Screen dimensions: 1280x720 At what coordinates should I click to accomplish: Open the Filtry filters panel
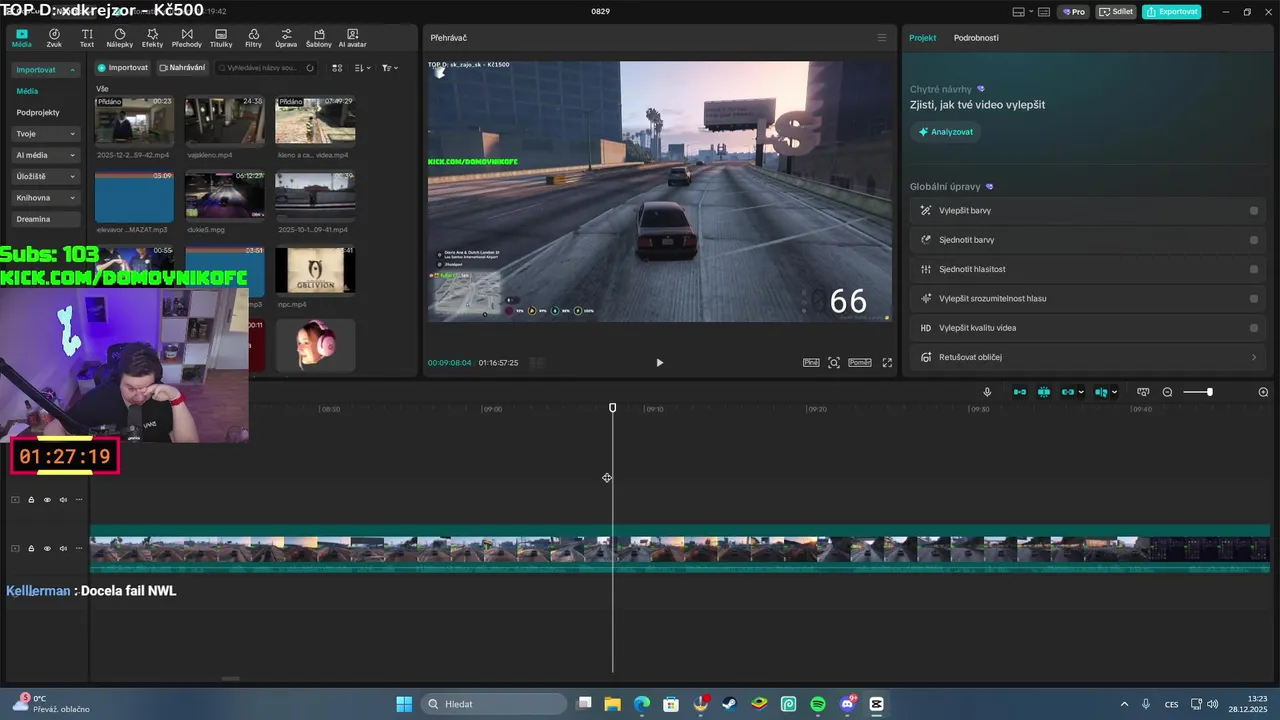[x=253, y=38]
